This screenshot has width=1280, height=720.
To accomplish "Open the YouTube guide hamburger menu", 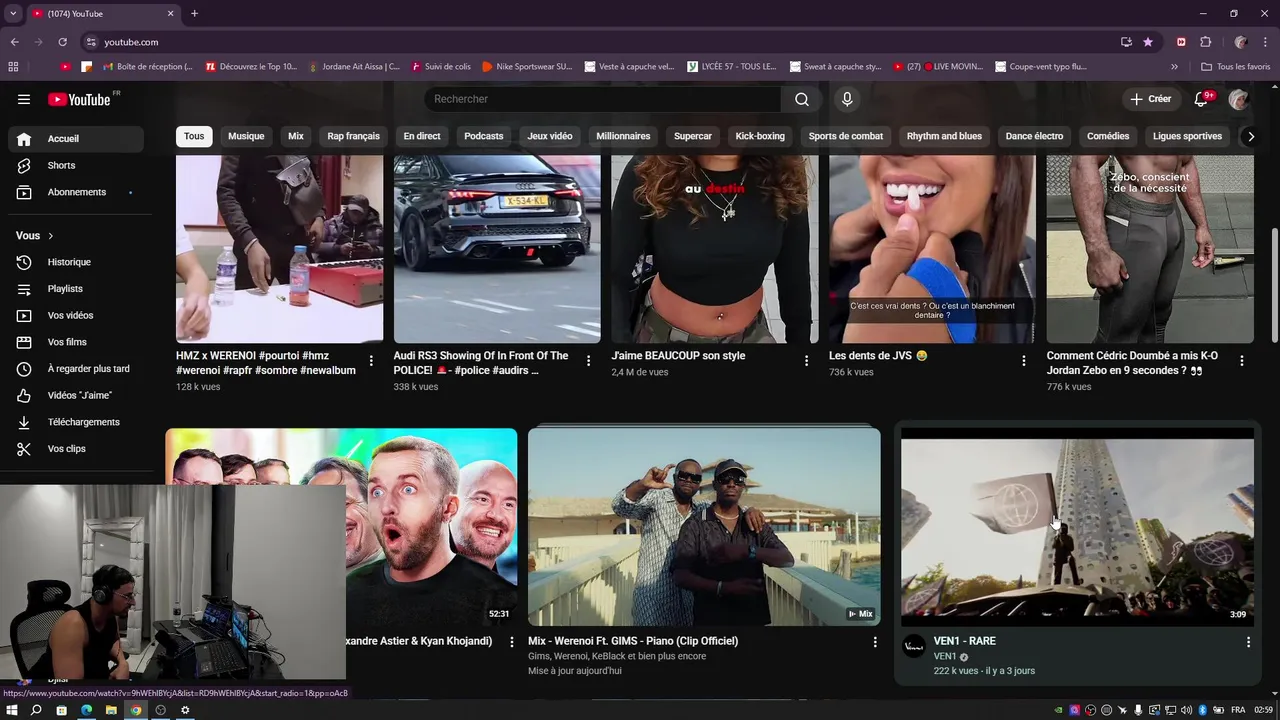I will [24, 99].
